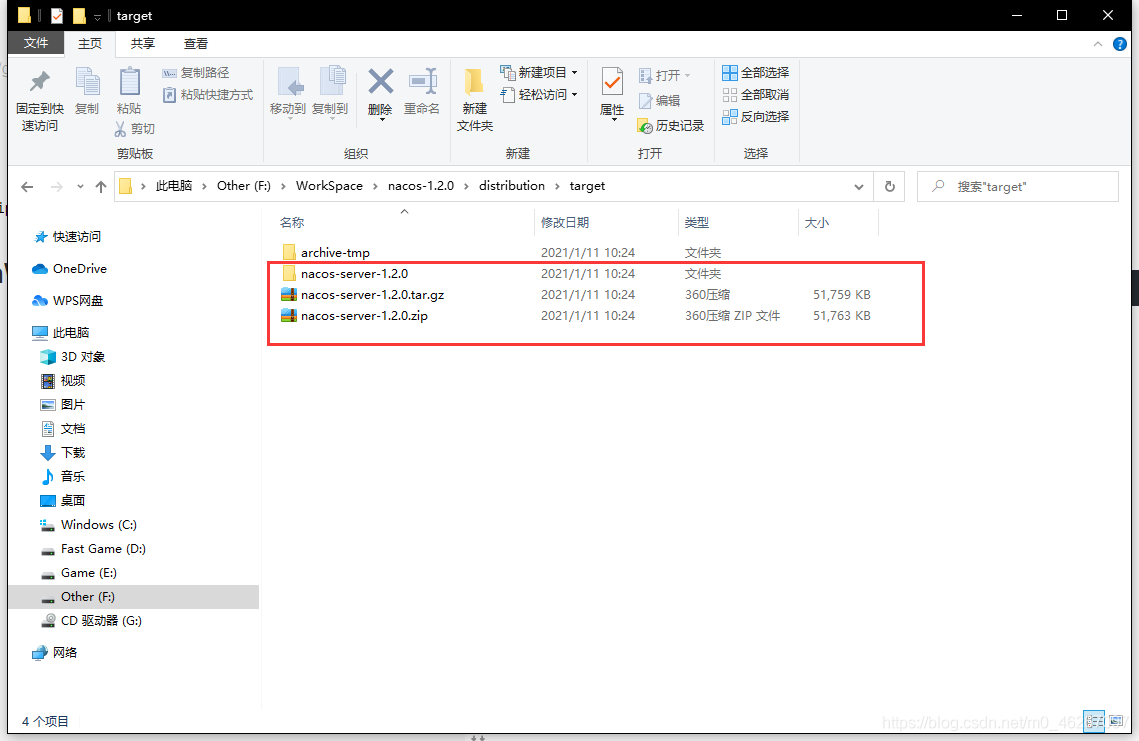Open the recent locations dropdown arrow
This screenshot has height=741, width=1139.
80,187
